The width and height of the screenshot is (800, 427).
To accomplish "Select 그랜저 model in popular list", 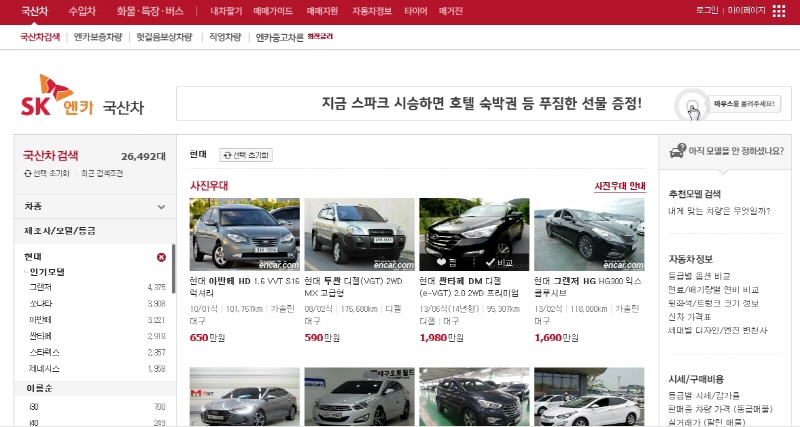I will point(41,287).
